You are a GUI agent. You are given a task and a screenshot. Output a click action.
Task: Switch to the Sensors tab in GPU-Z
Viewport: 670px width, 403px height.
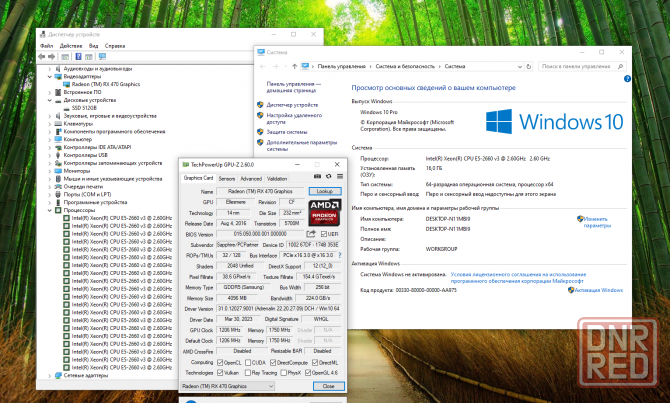point(226,179)
